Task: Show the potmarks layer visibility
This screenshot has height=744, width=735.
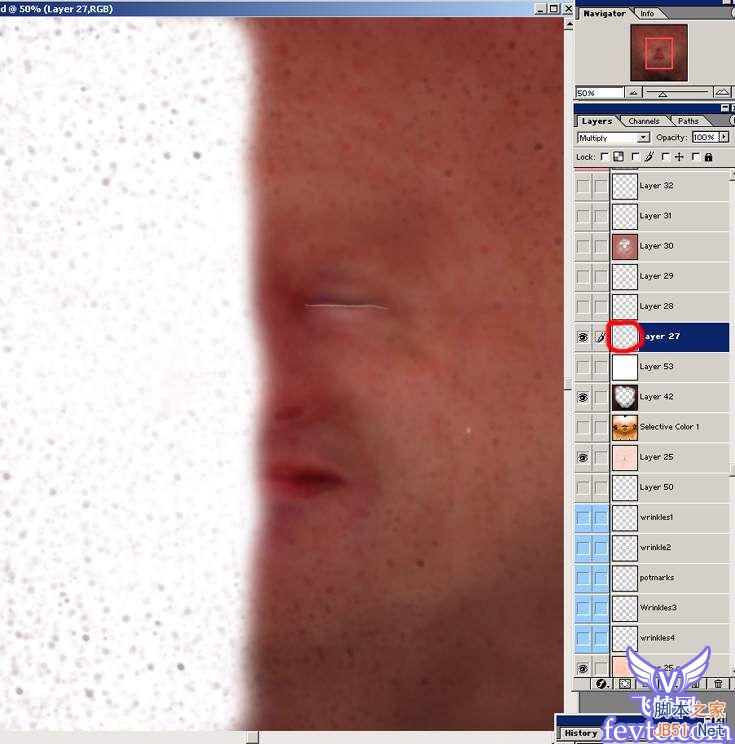Action: 583,578
